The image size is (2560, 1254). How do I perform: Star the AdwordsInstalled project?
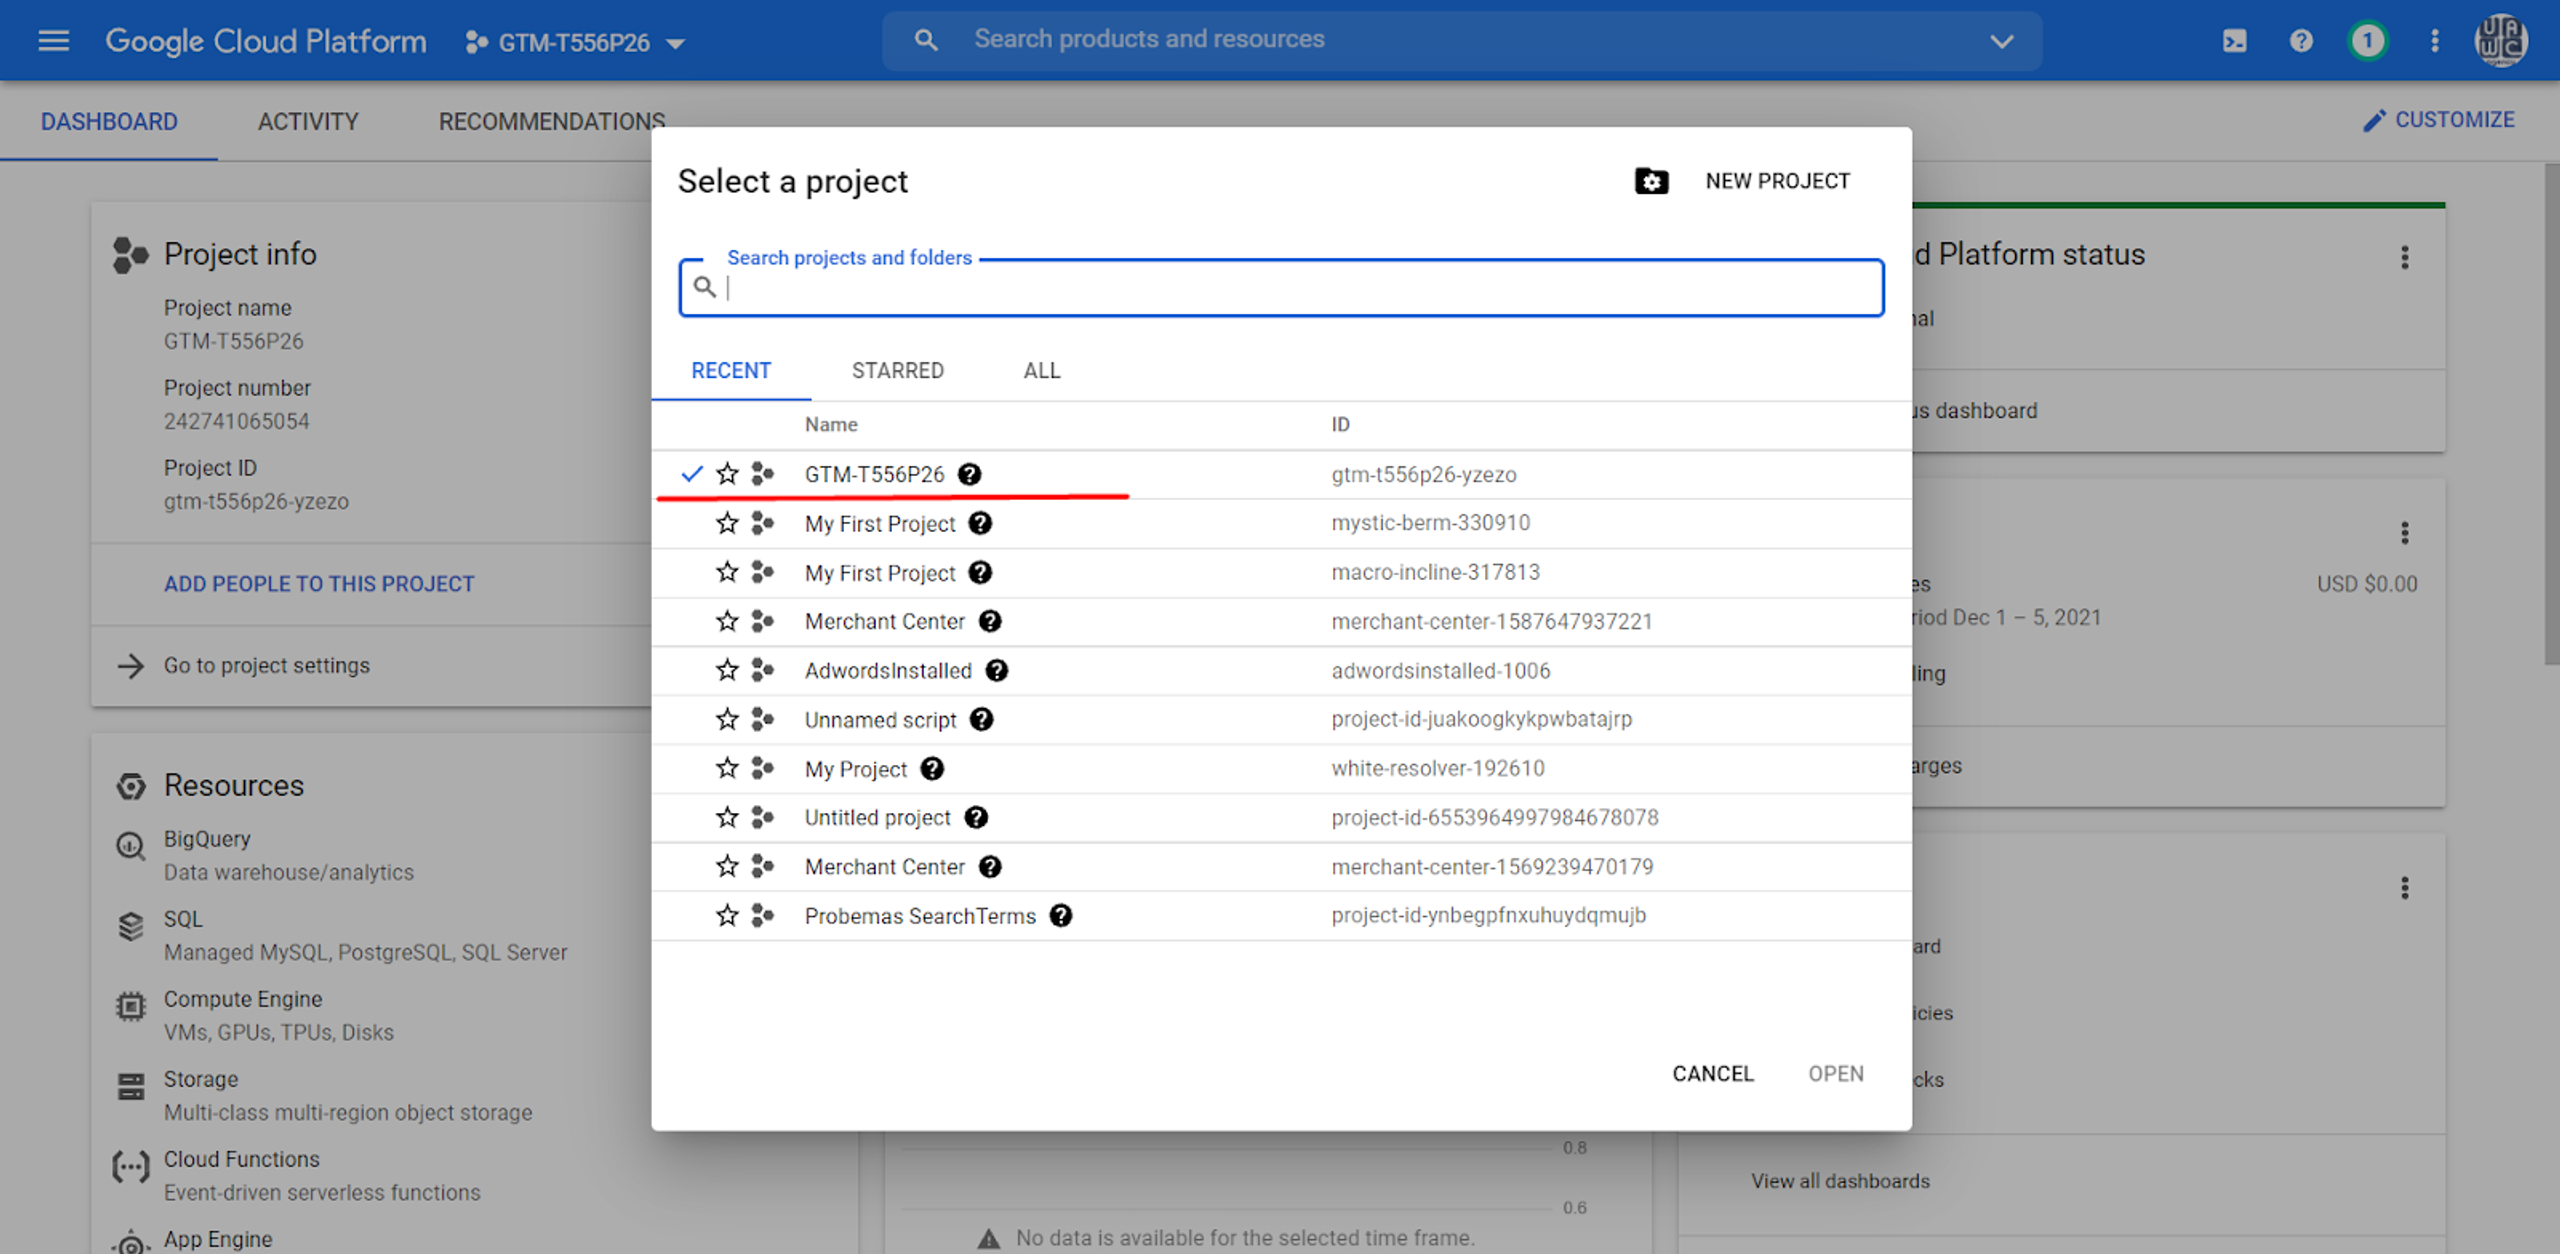[x=727, y=670]
